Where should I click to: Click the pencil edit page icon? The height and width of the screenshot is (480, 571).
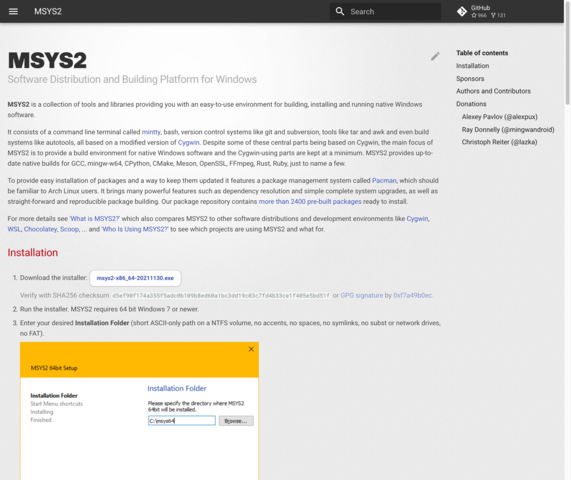(x=435, y=56)
